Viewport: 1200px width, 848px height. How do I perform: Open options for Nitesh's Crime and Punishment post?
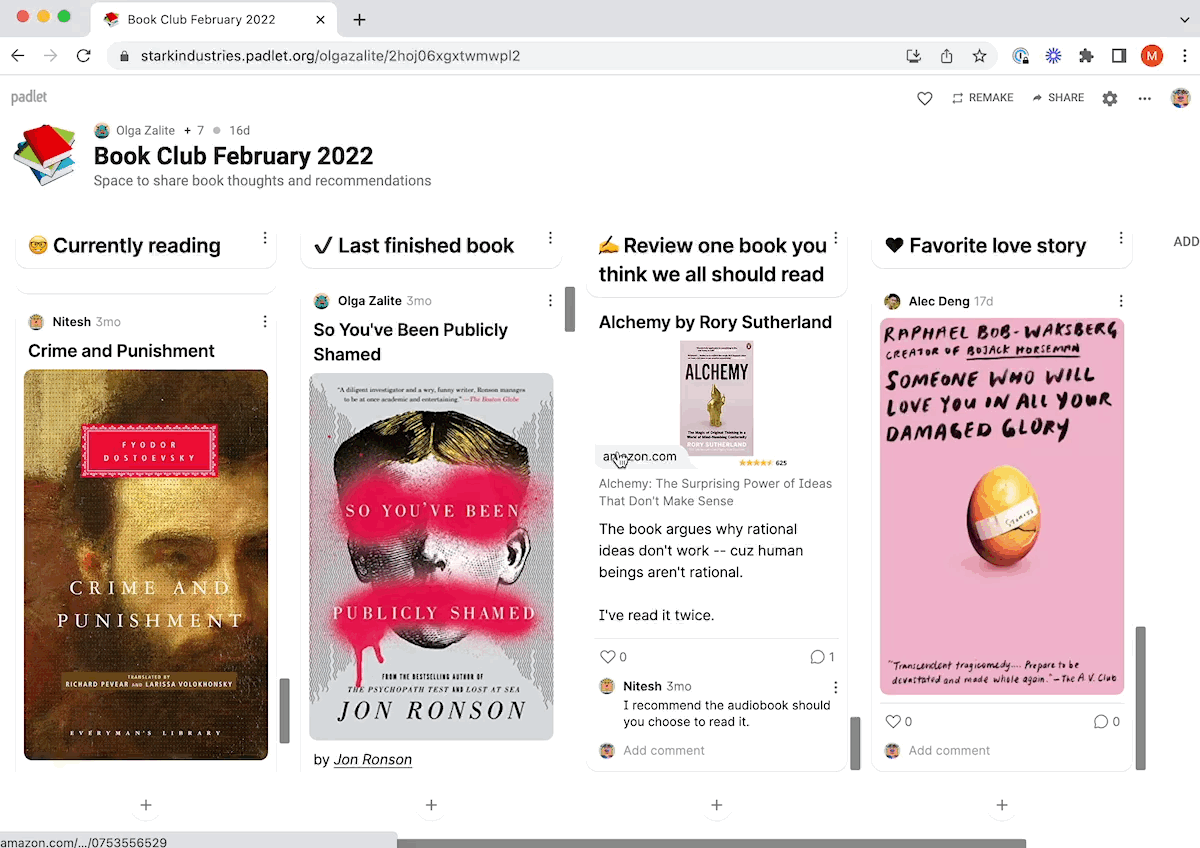[x=265, y=322]
